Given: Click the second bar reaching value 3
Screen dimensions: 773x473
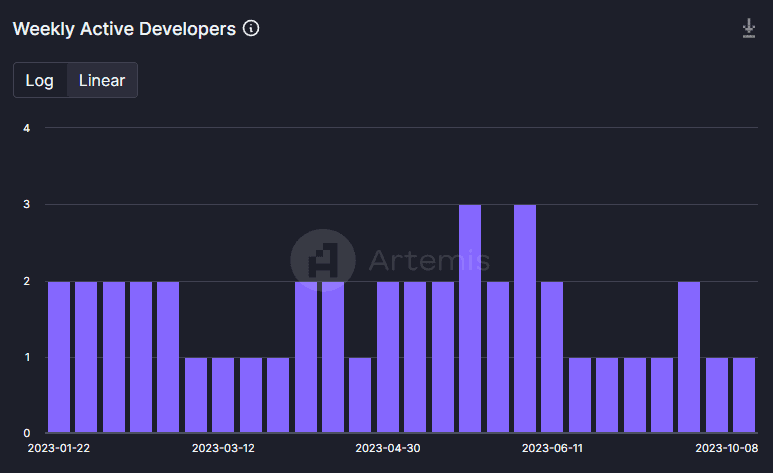Looking at the screenshot, I should click(525, 319).
